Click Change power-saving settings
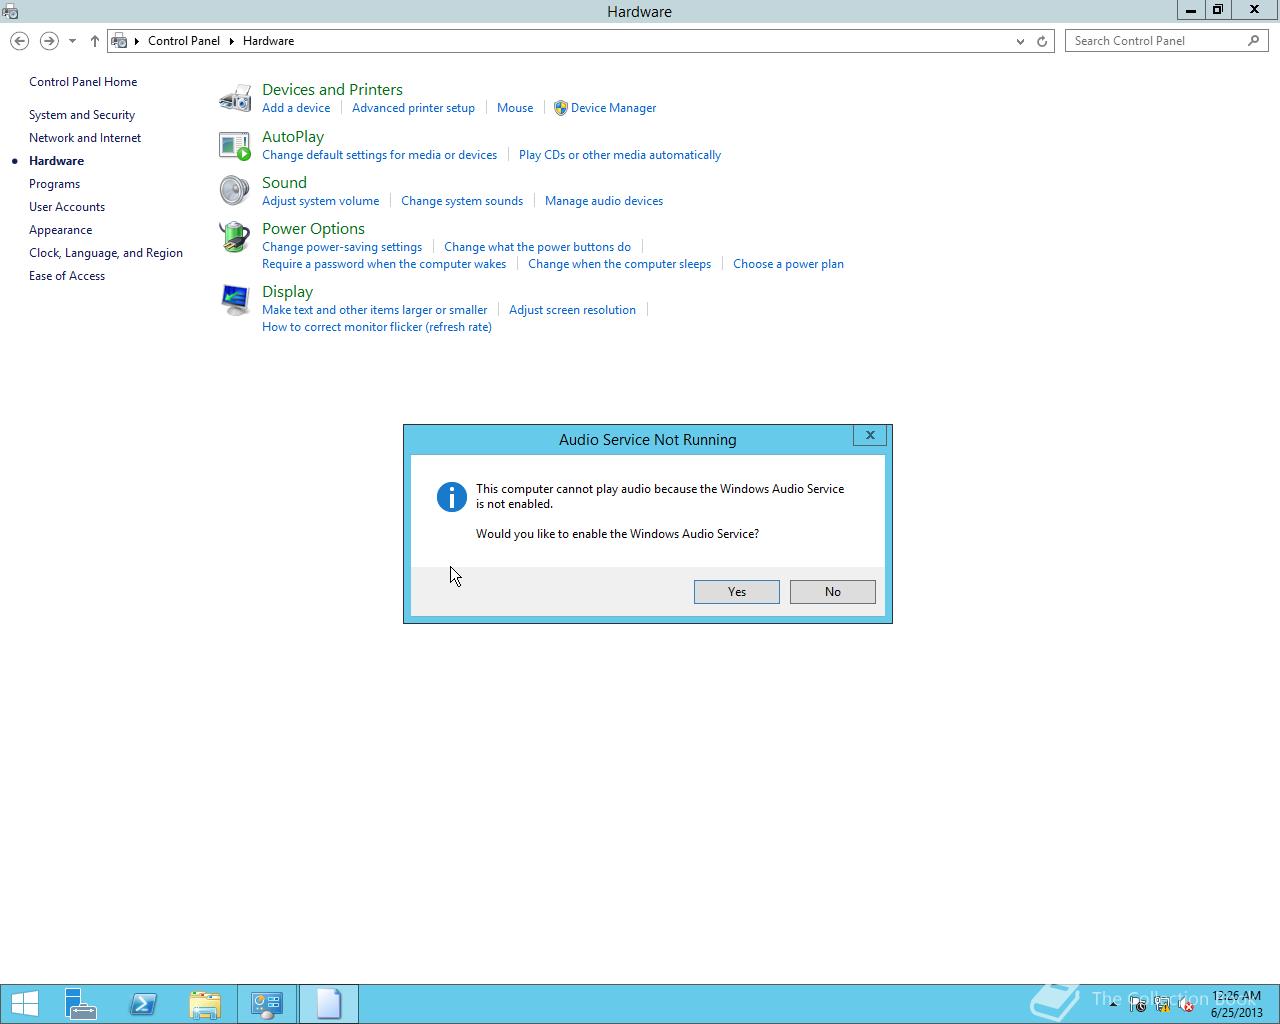Viewport: 1280px width, 1024px height. (x=342, y=247)
